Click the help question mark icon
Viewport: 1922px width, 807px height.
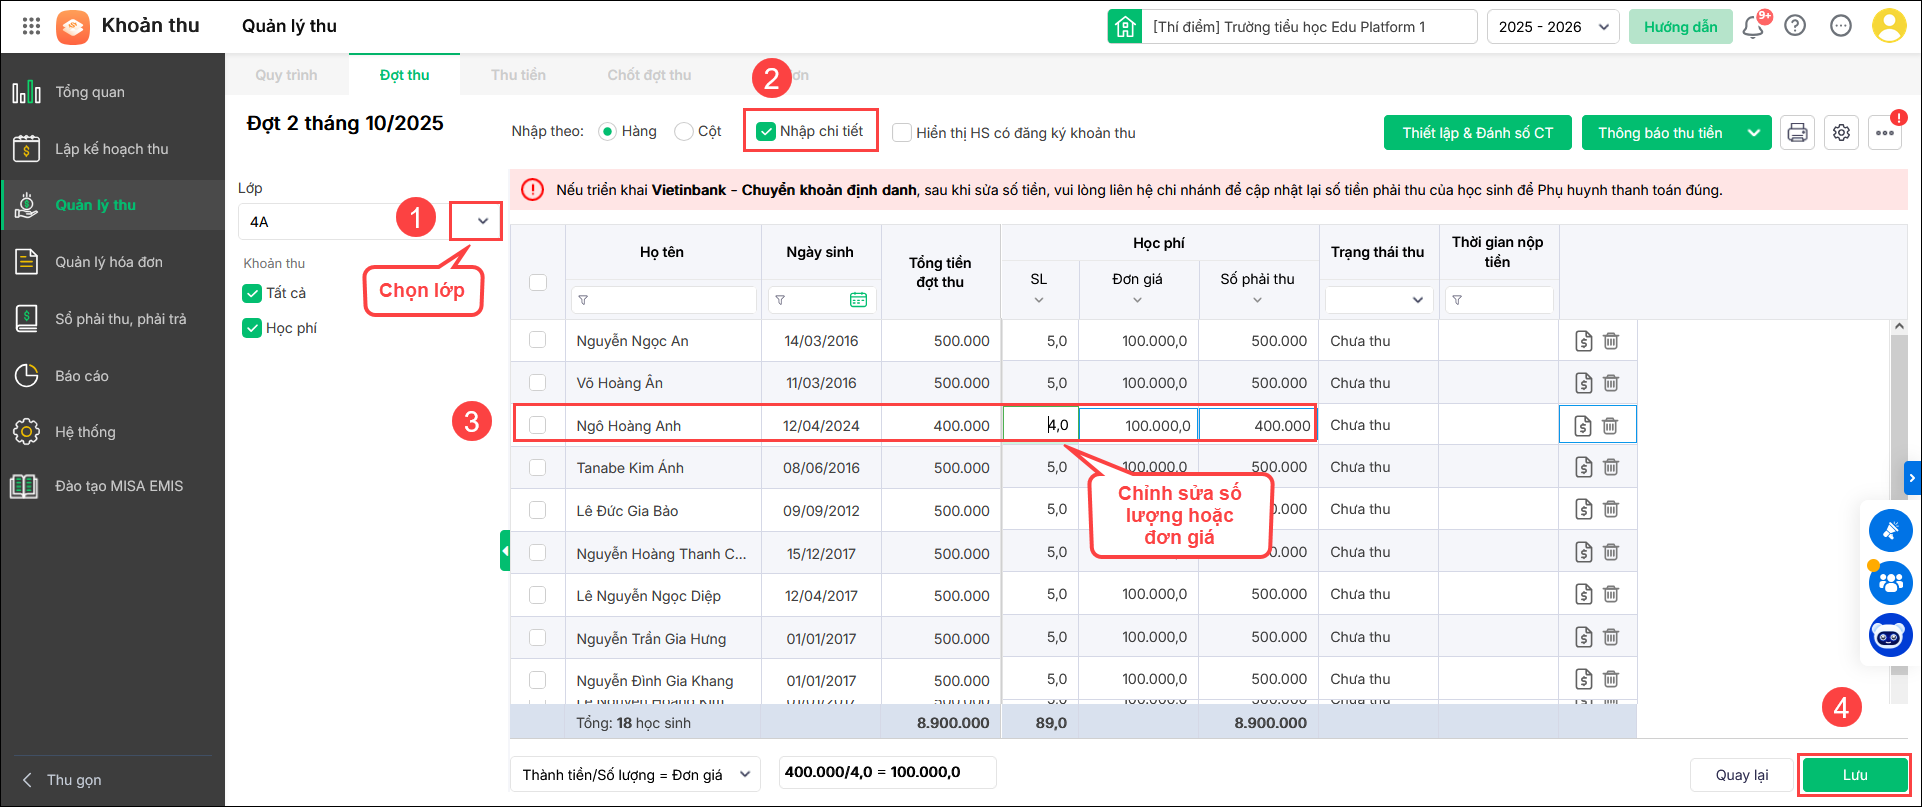1795,27
